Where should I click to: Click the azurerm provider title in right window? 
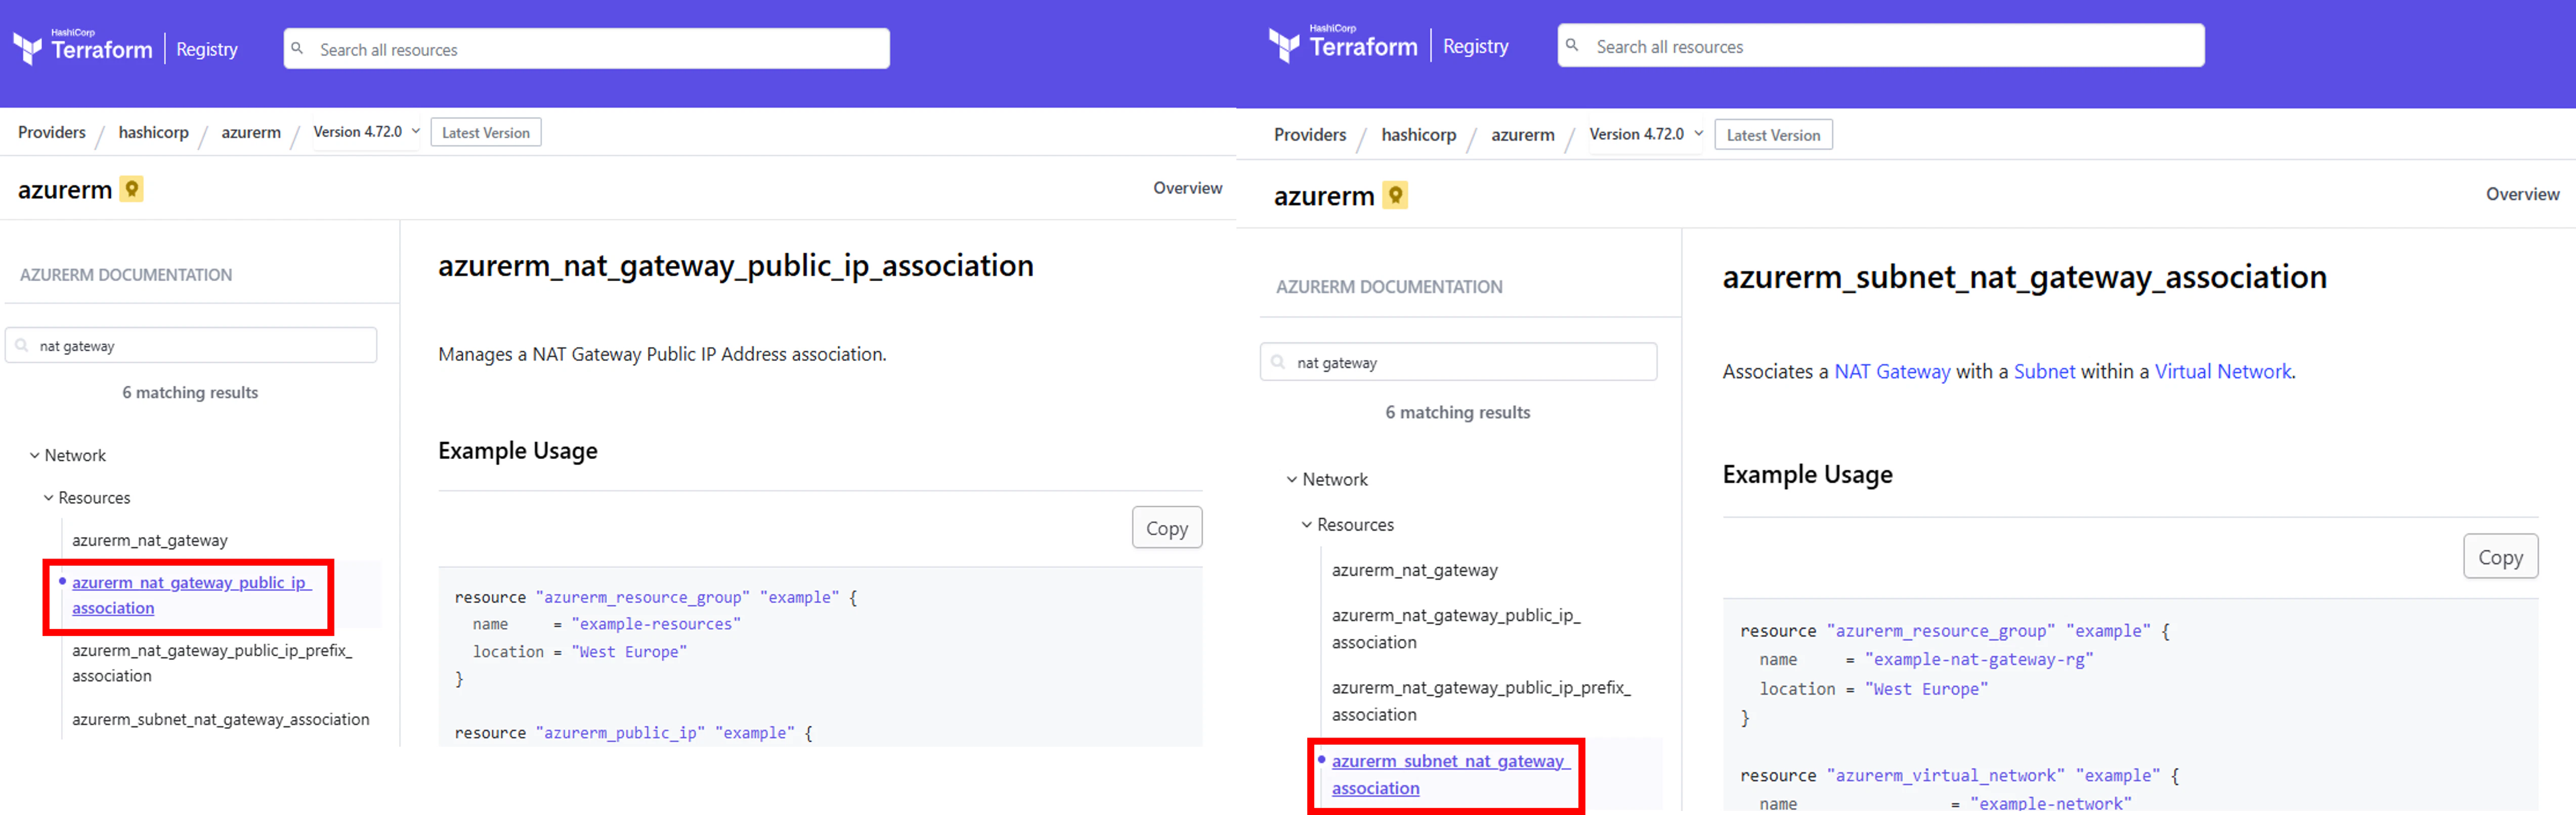[1324, 196]
